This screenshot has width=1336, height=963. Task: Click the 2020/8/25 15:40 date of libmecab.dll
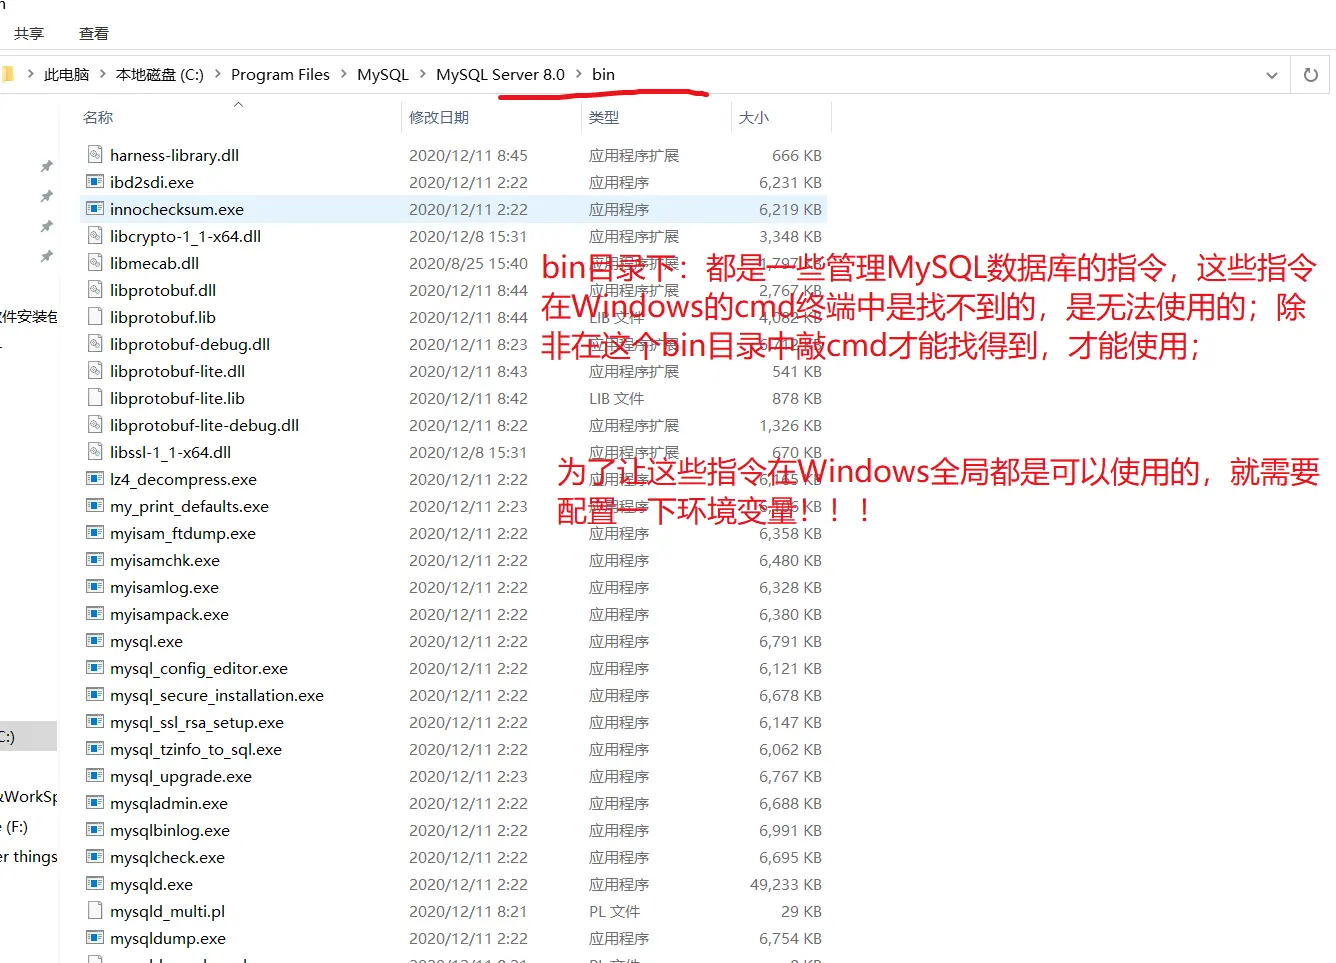pos(468,263)
